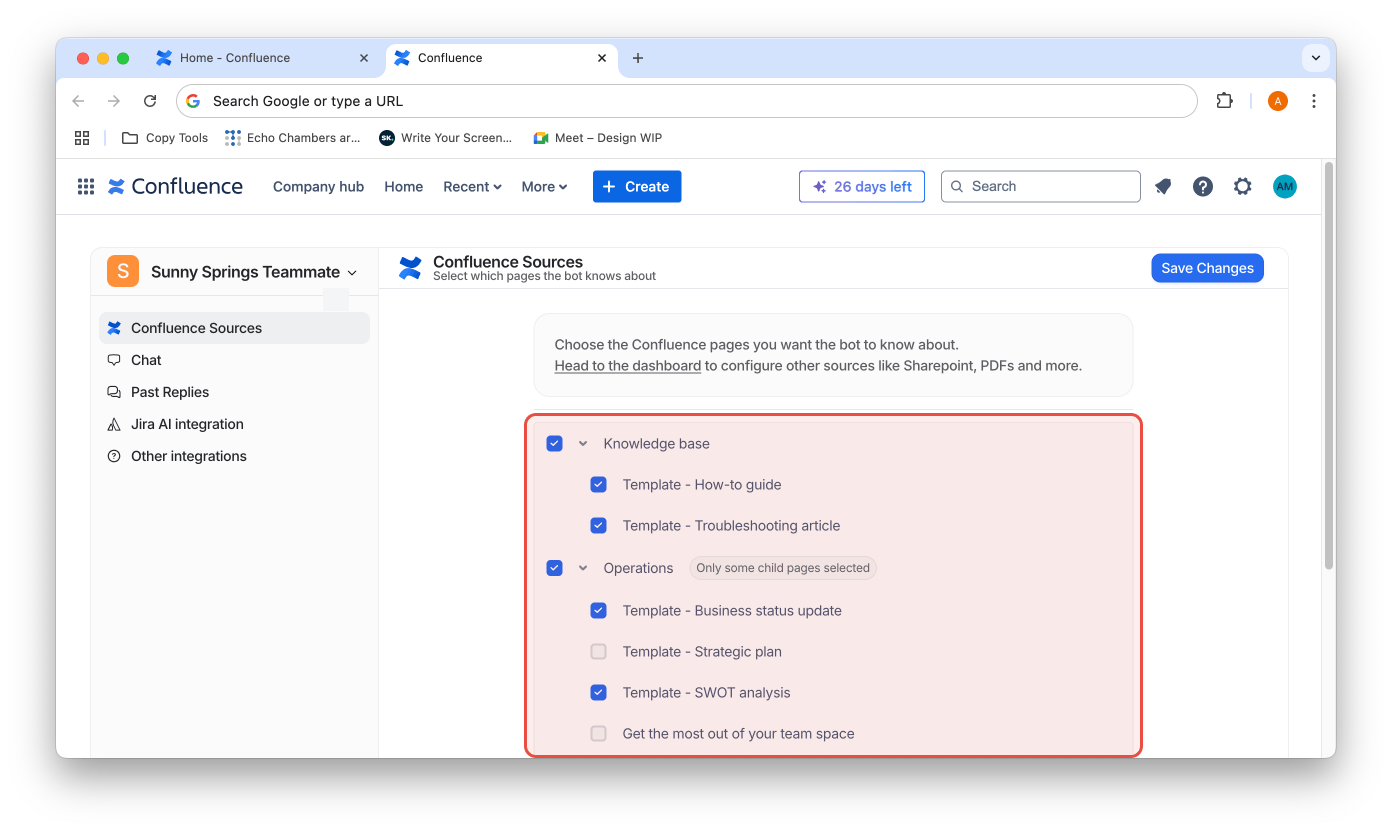Open the notifications bell icon

[x=1163, y=186]
